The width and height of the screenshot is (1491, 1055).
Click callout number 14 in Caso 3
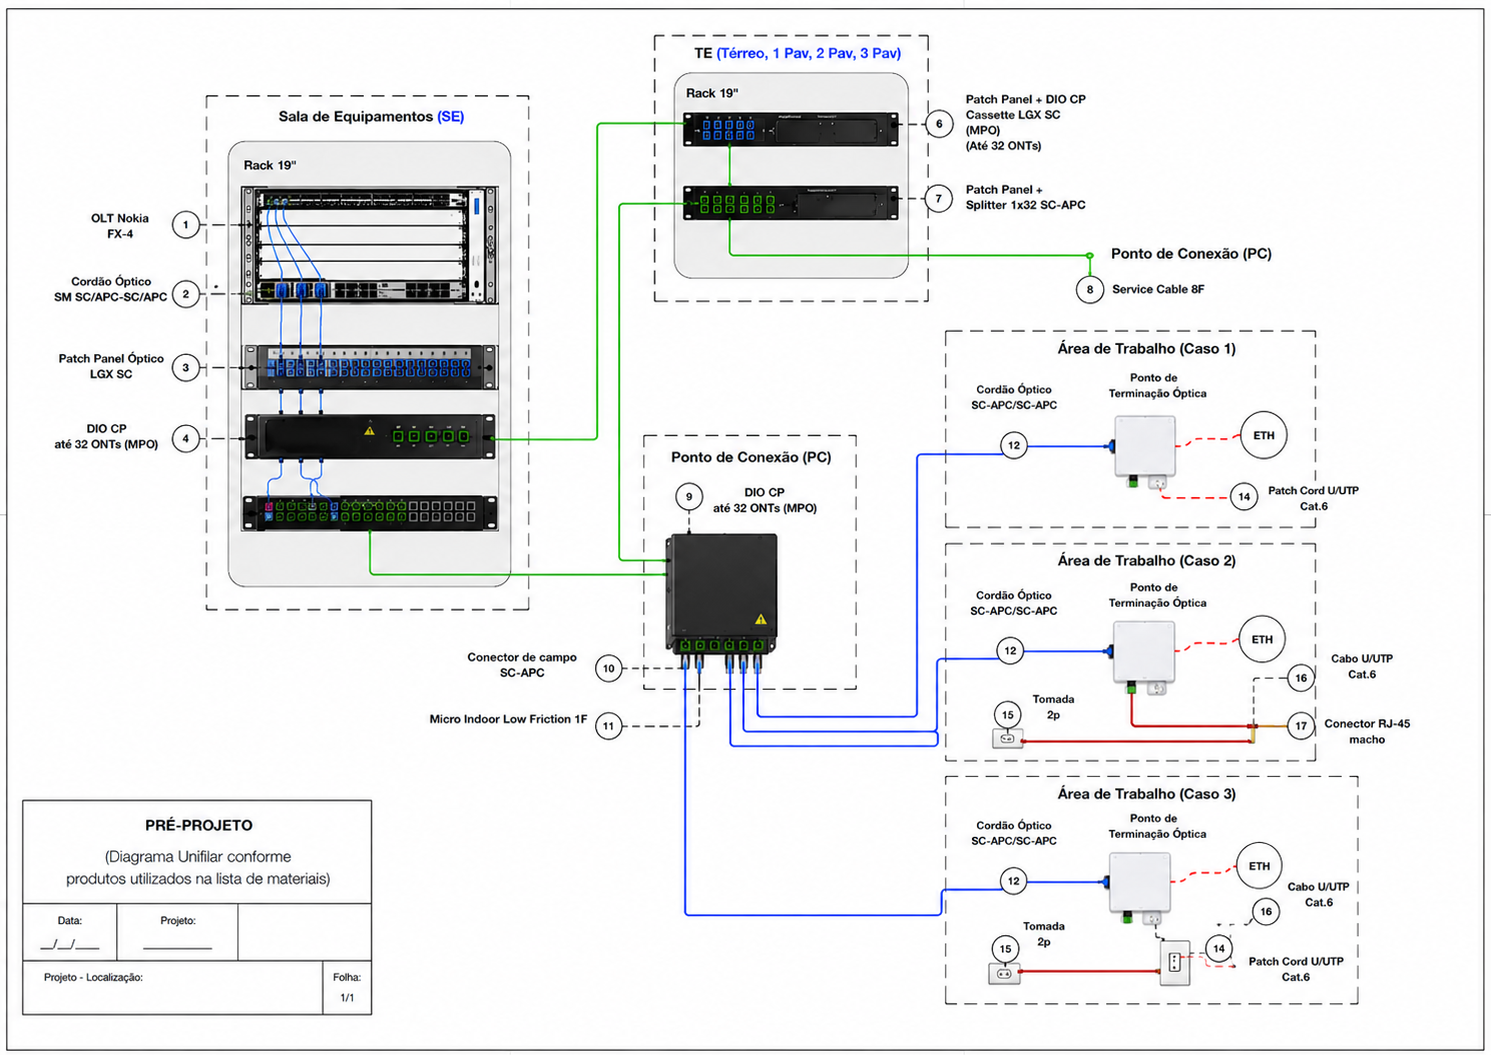pyautogui.click(x=1218, y=949)
